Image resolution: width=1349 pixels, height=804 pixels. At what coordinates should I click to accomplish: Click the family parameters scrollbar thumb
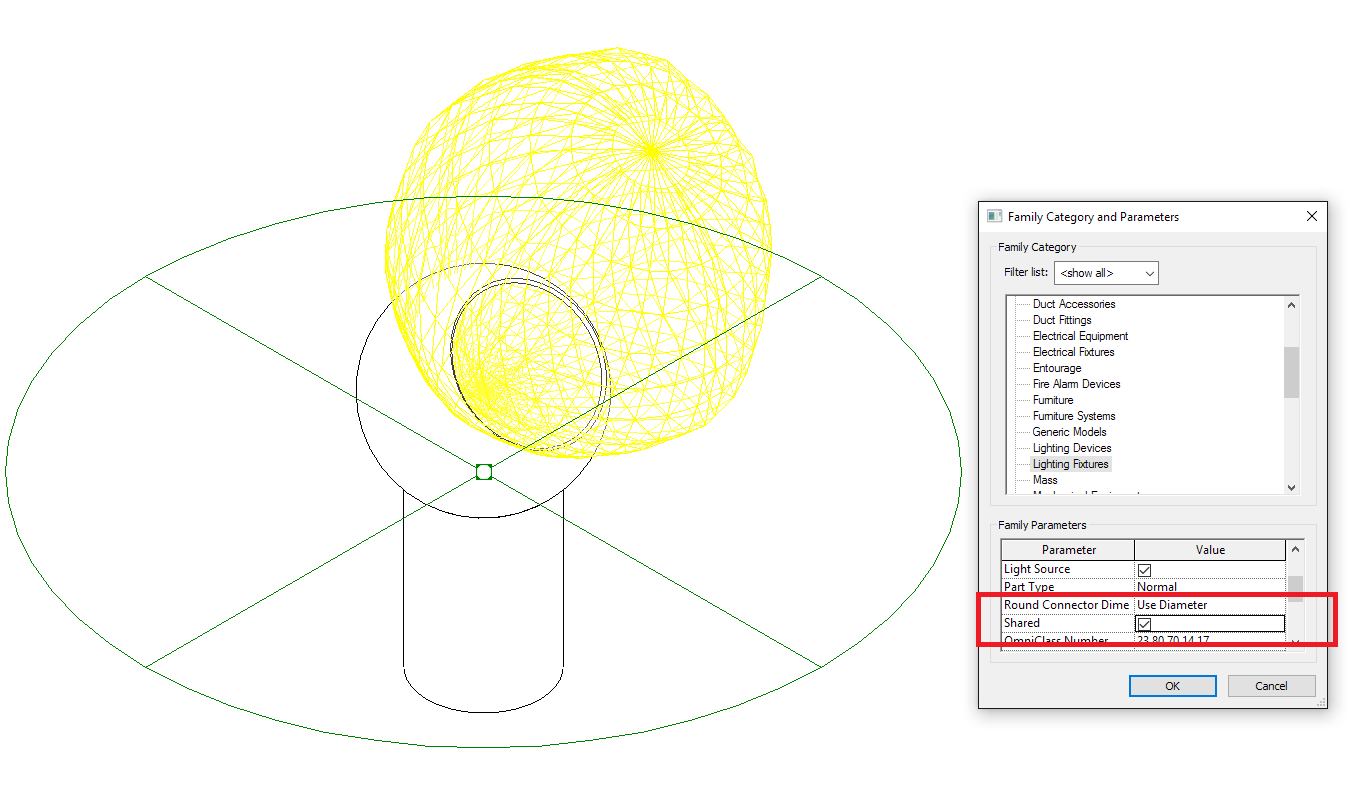pyautogui.click(x=1295, y=588)
